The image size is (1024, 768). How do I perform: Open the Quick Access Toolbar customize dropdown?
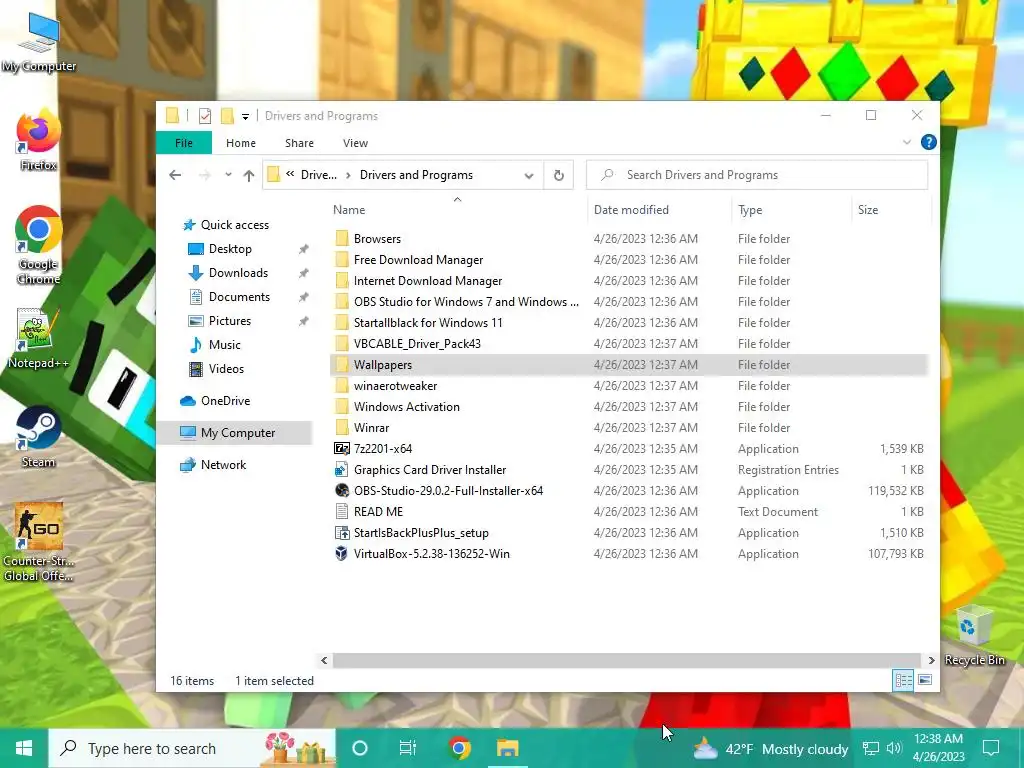(246, 116)
